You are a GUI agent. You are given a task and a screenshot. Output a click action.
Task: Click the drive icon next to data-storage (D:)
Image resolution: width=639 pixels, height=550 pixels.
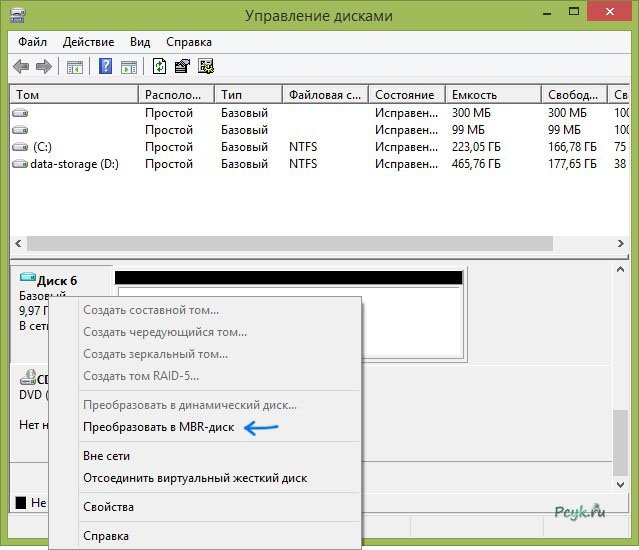tap(21, 163)
